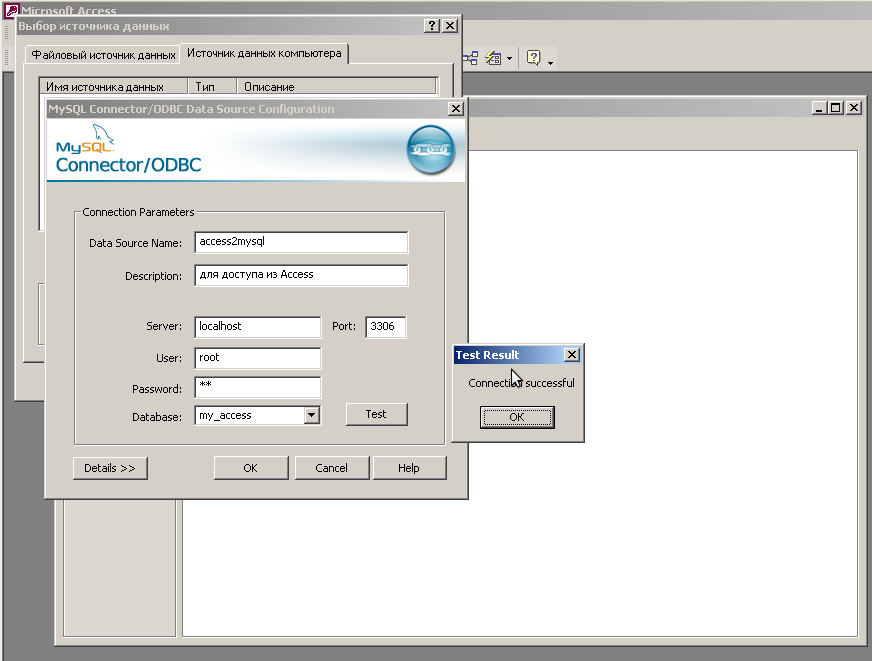Click the MySQL chain link logo icon

click(430, 150)
